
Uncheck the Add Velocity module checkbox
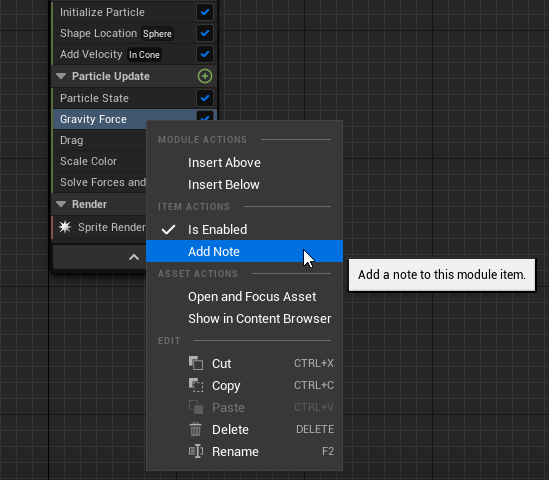(205, 54)
